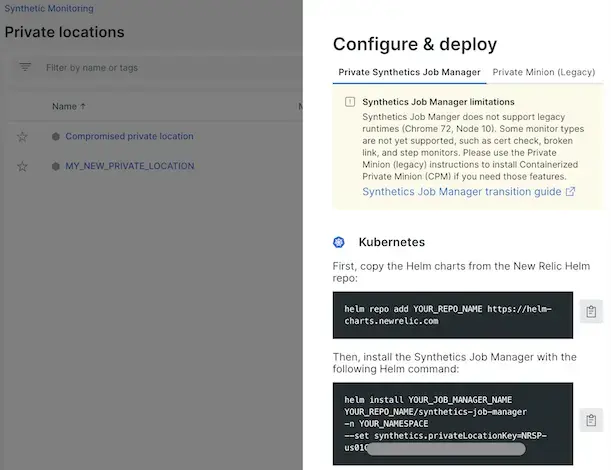Click the Kubernetes logo icon
Image resolution: width=611 pixels, height=470 pixels.
(x=340, y=242)
